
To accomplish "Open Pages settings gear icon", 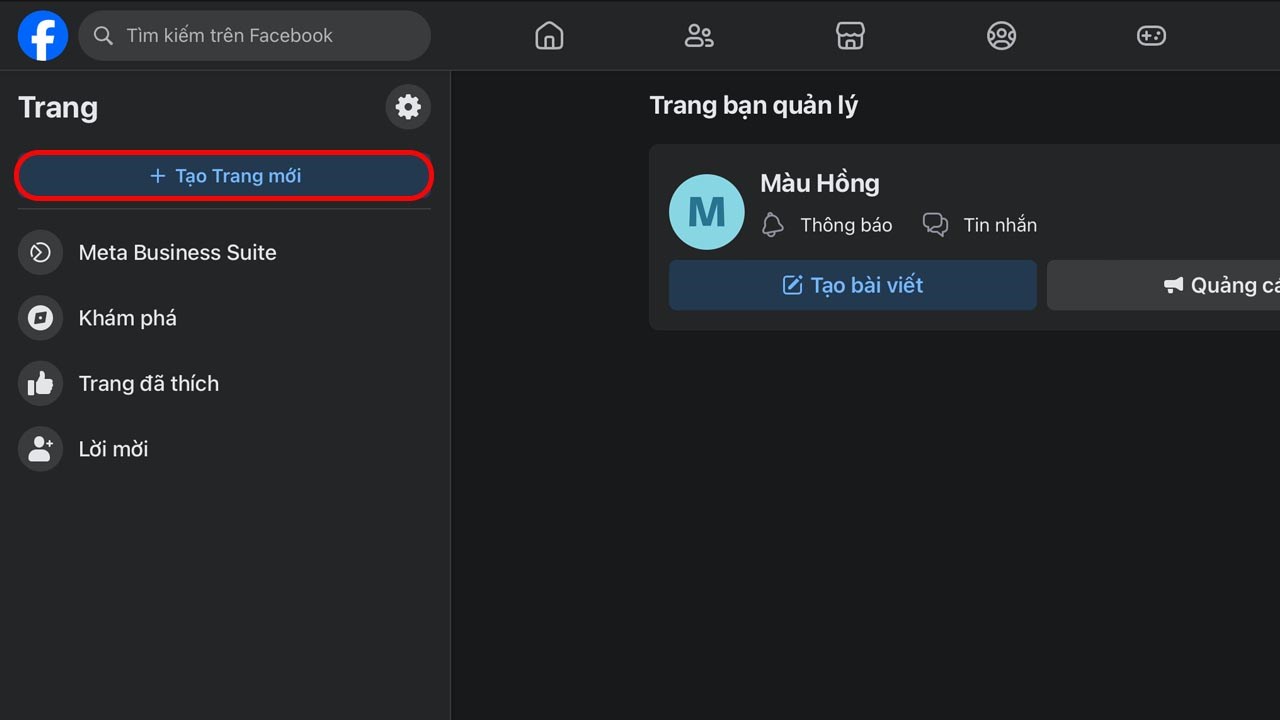I will click(408, 107).
